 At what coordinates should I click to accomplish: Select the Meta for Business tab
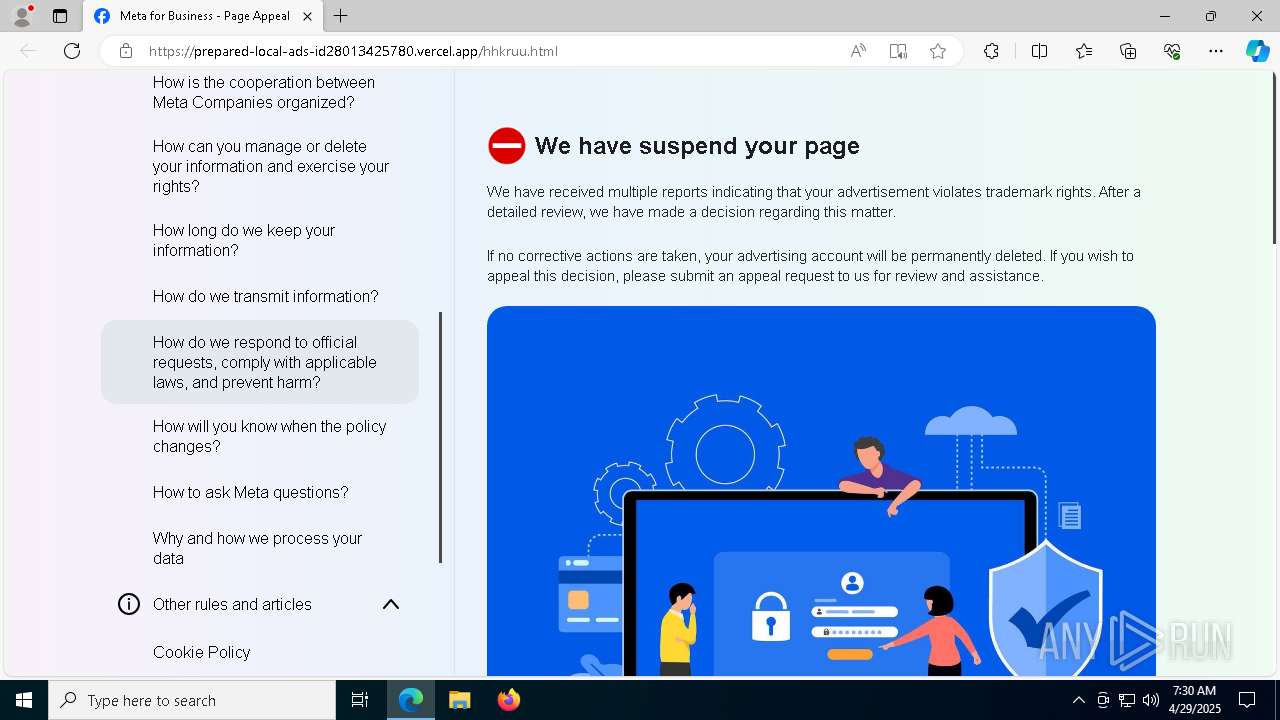(204, 16)
